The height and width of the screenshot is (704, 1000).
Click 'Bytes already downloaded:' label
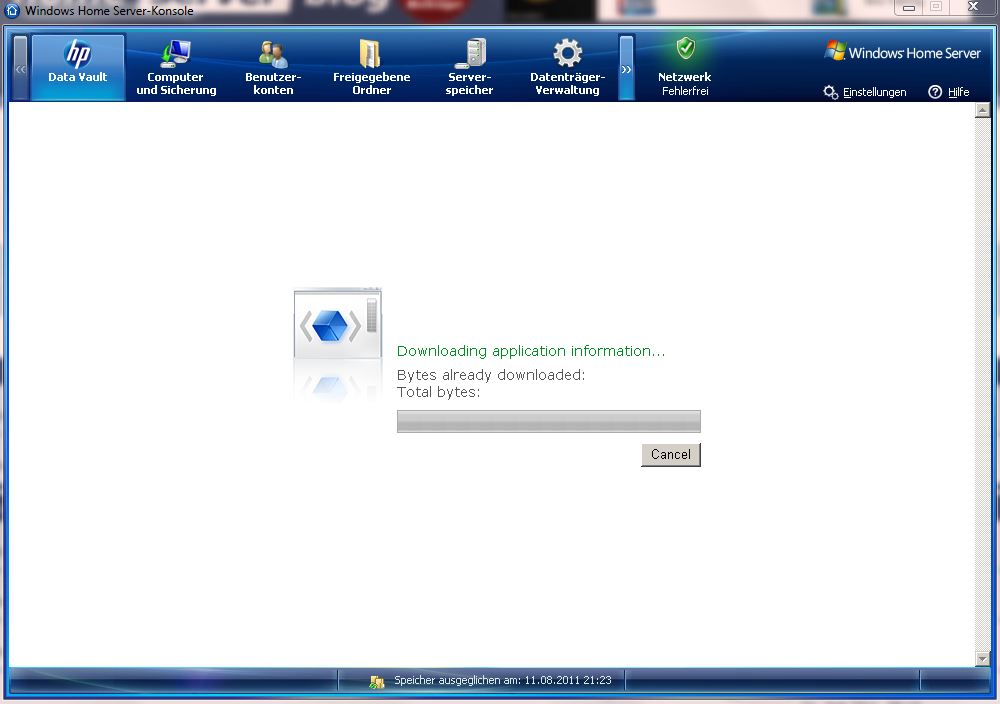pyautogui.click(x=490, y=375)
